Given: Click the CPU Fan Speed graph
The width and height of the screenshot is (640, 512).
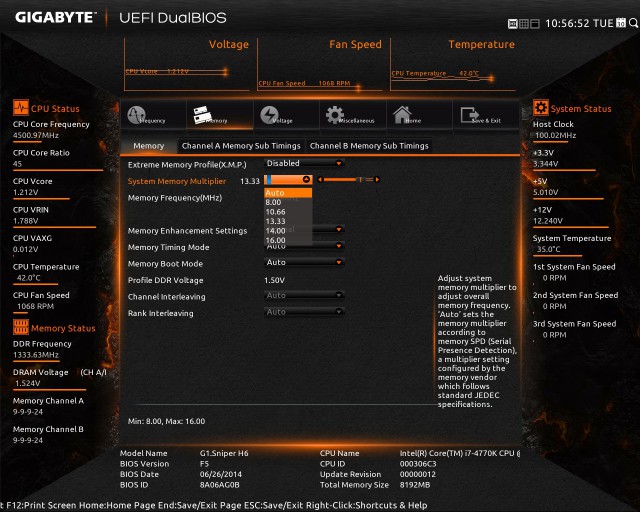Looking at the screenshot, I should pyautogui.click(x=320, y=65).
